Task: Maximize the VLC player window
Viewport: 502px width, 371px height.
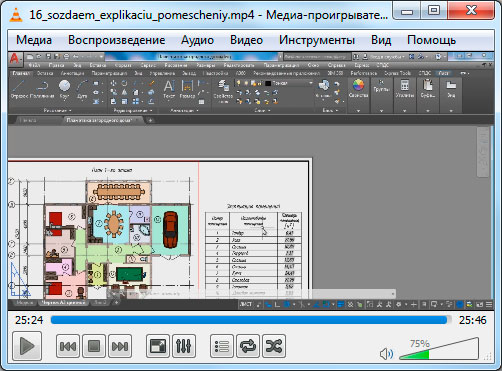Action: [434, 11]
